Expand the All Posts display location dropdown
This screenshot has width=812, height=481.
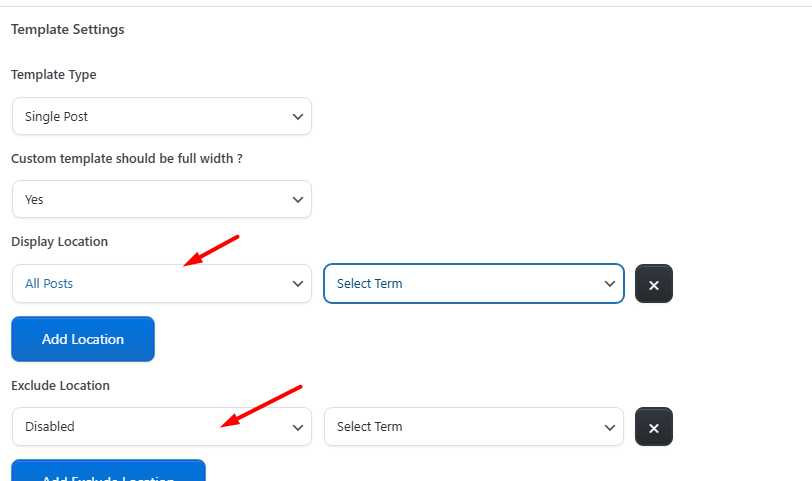tap(161, 284)
